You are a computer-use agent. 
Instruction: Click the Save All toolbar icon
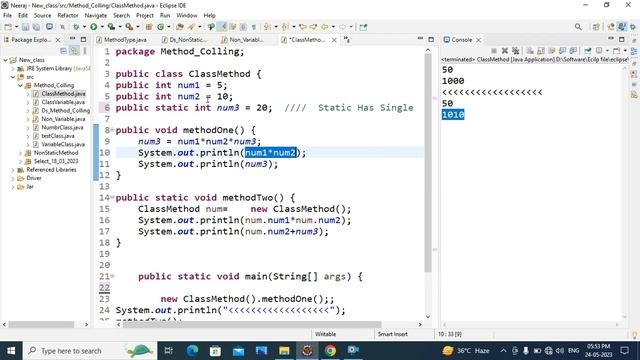(x=36, y=27)
